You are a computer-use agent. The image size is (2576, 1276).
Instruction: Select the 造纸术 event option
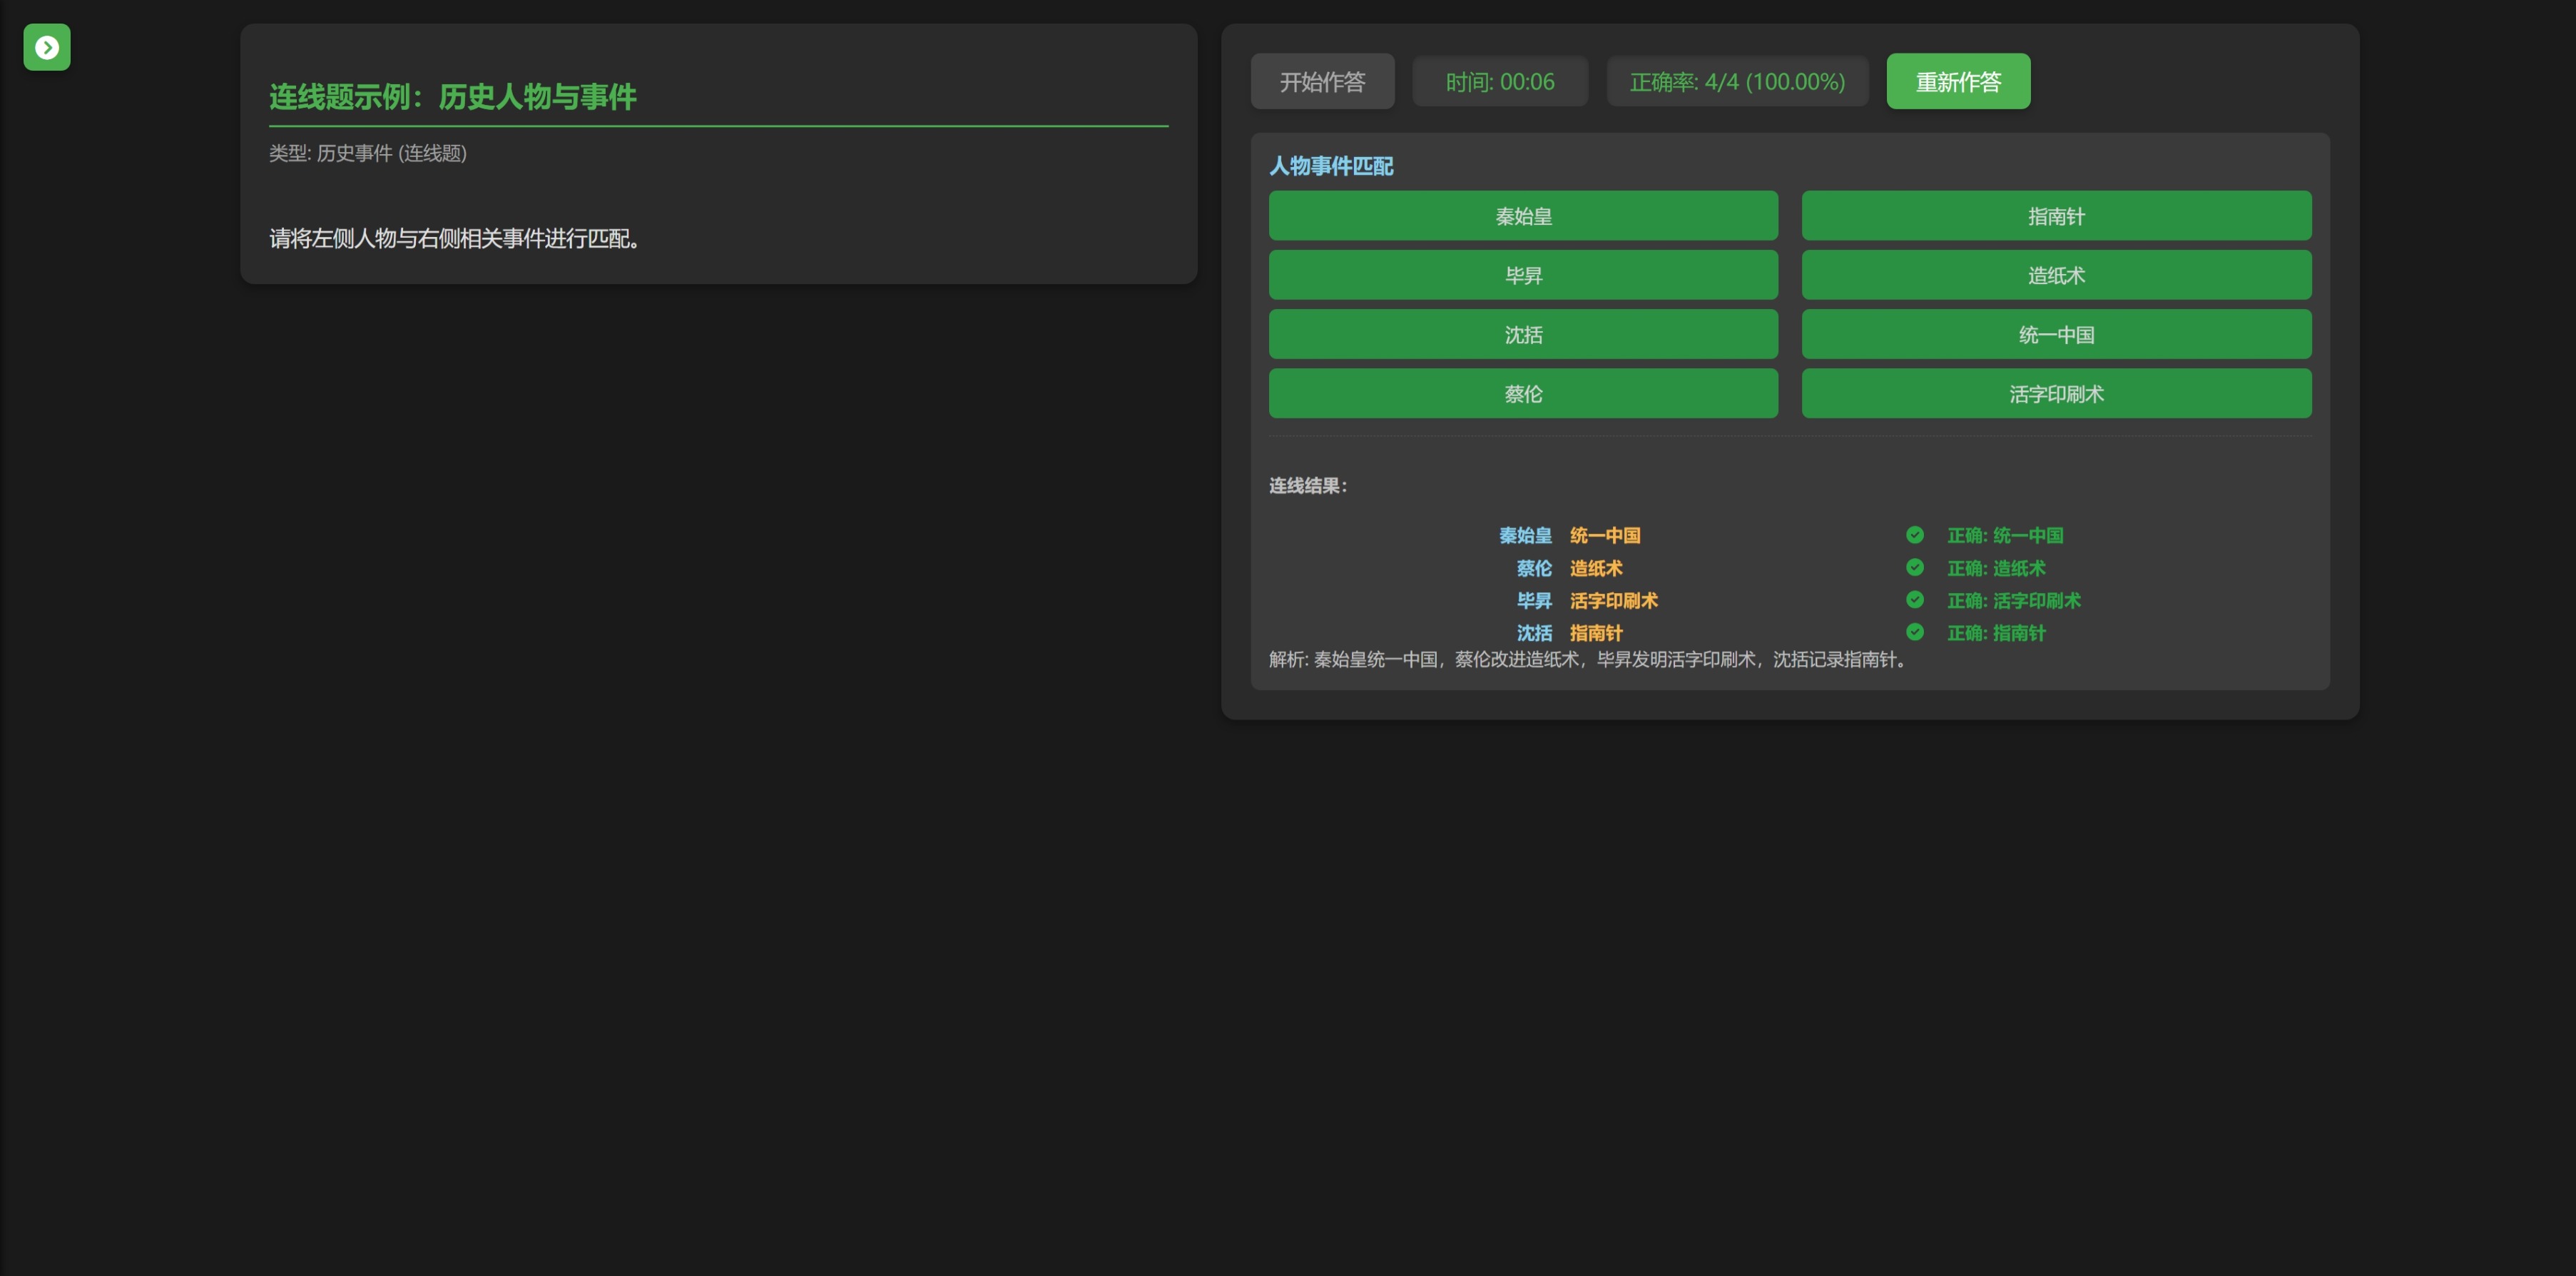[2055, 275]
